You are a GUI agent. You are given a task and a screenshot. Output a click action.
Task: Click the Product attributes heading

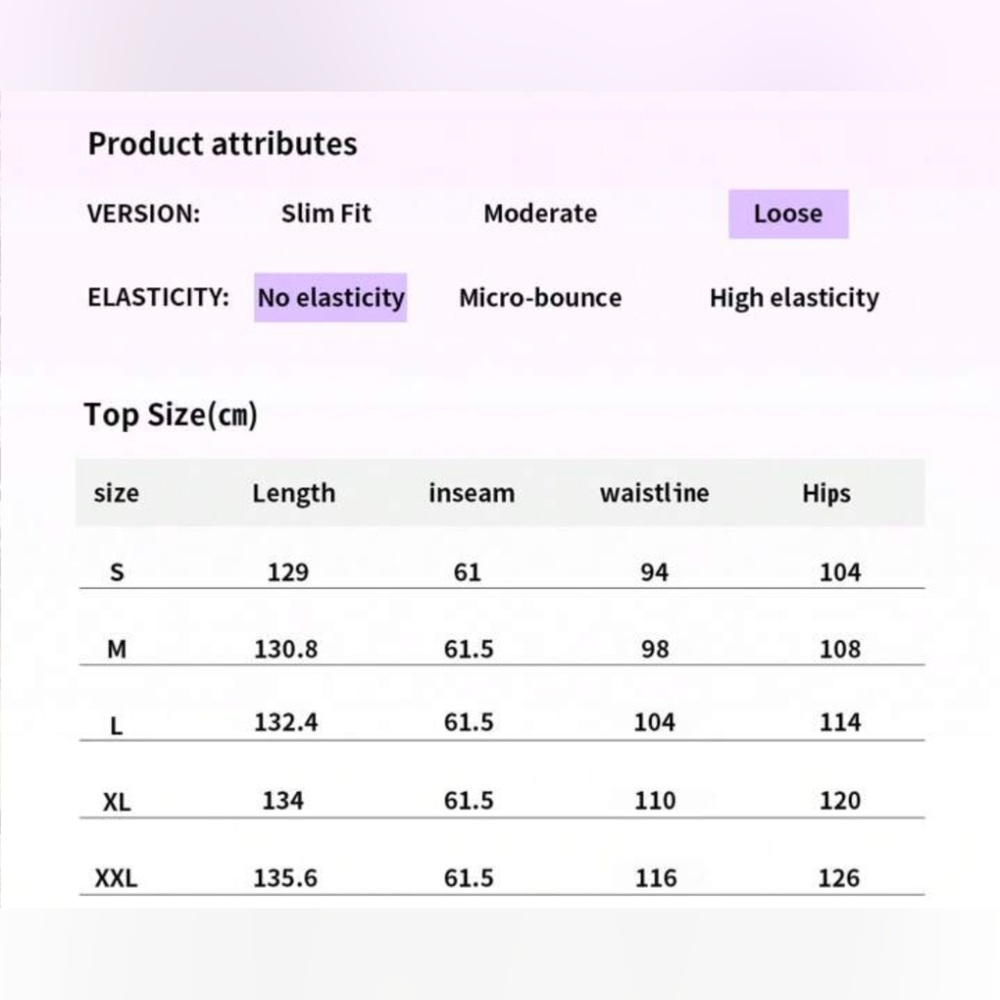pos(223,143)
